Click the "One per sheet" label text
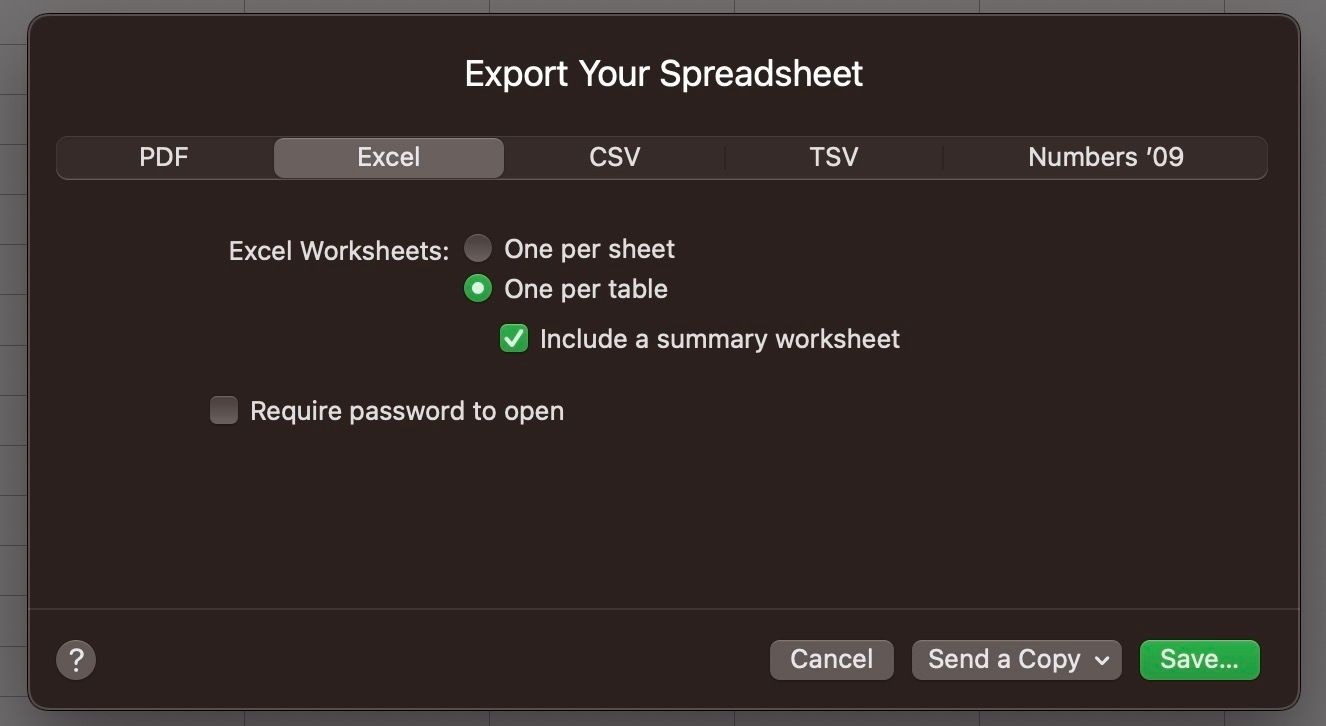Viewport: 1326px width, 726px height. point(589,249)
